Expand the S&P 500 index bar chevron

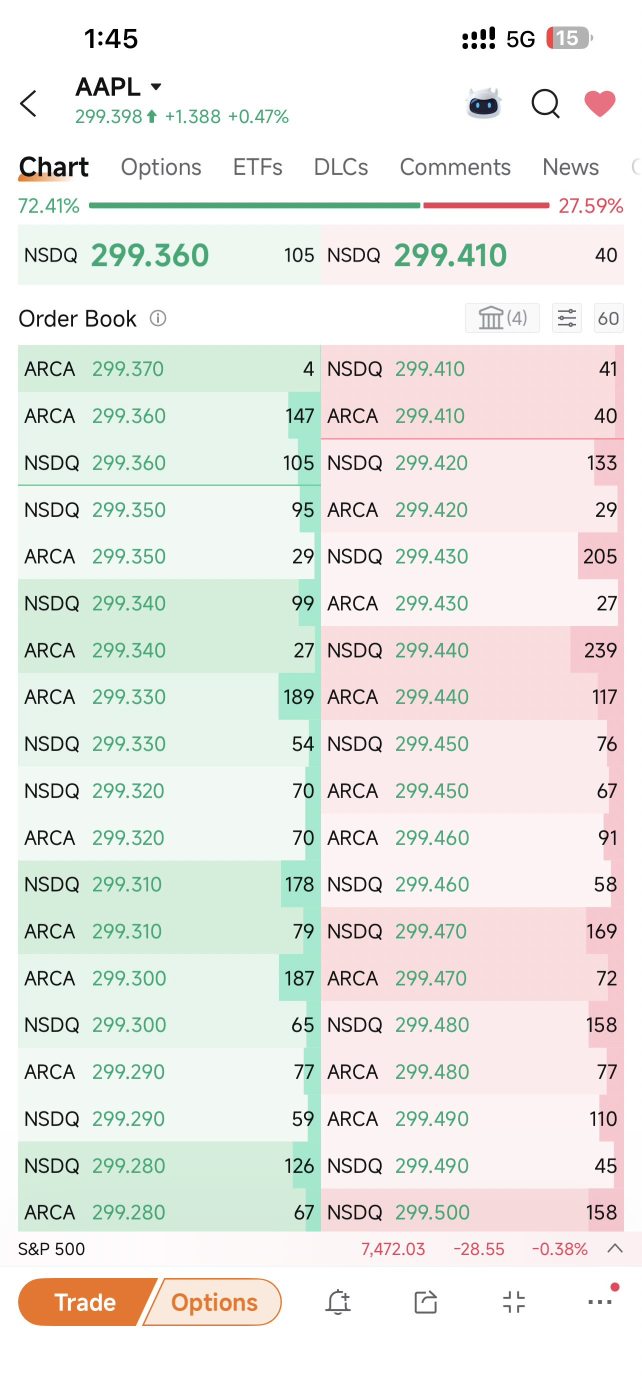coord(615,1248)
